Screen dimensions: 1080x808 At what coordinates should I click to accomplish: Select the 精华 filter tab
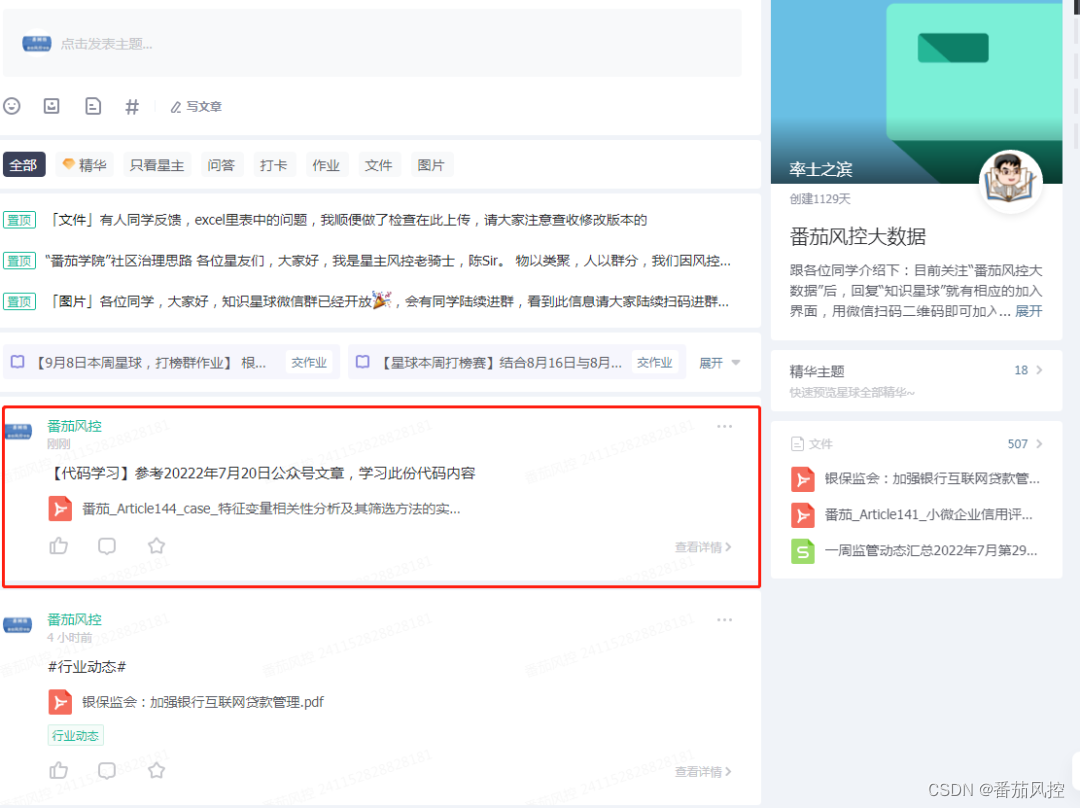point(85,165)
